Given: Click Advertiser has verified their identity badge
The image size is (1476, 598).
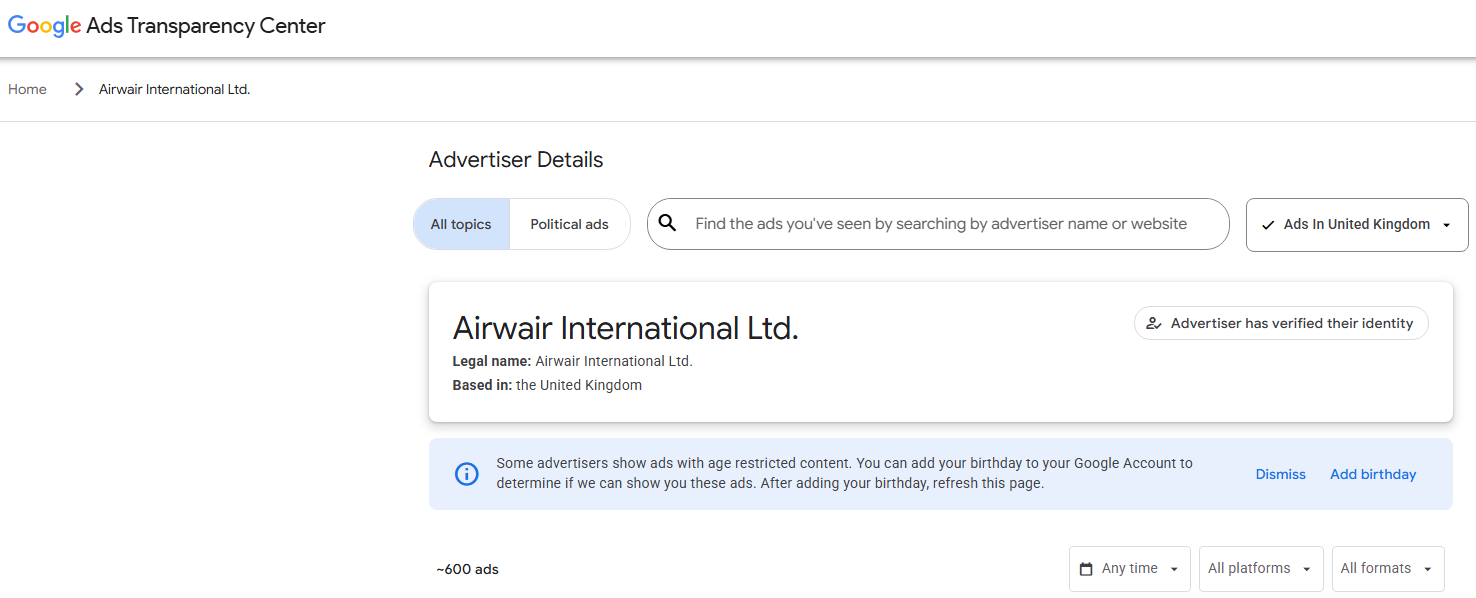Looking at the screenshot, I should [x=1281, y=323].
